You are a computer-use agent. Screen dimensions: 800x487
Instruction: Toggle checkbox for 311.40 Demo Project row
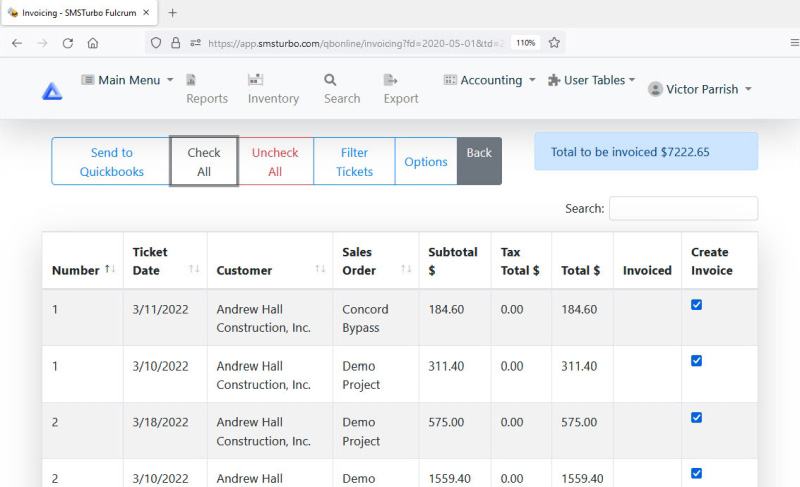point(696,361)
